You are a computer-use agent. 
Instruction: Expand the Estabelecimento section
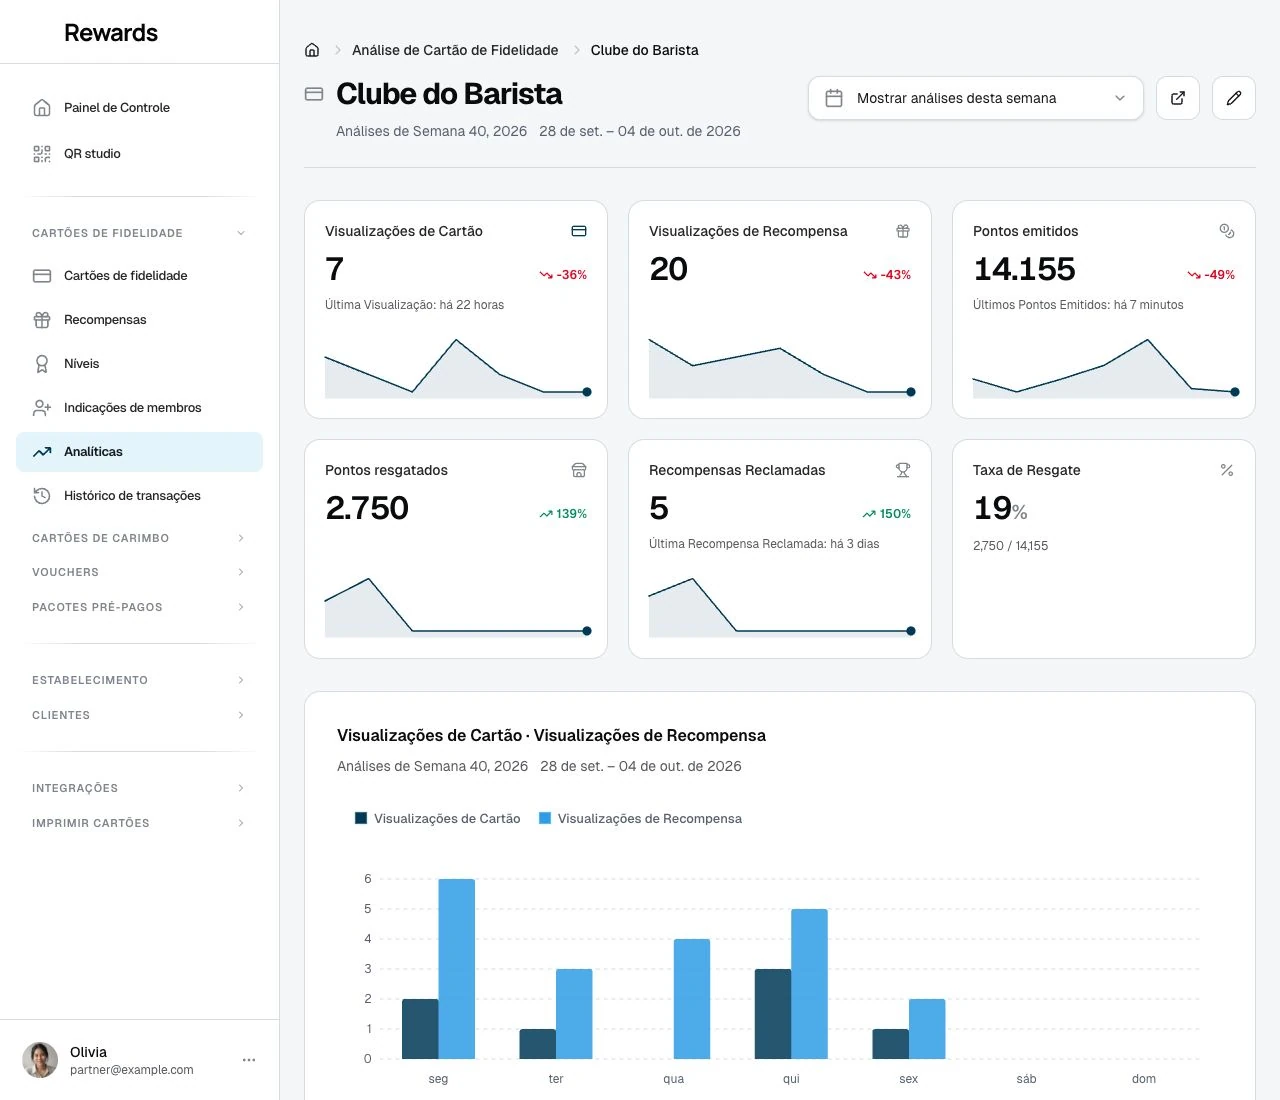(x=139, y=680)
